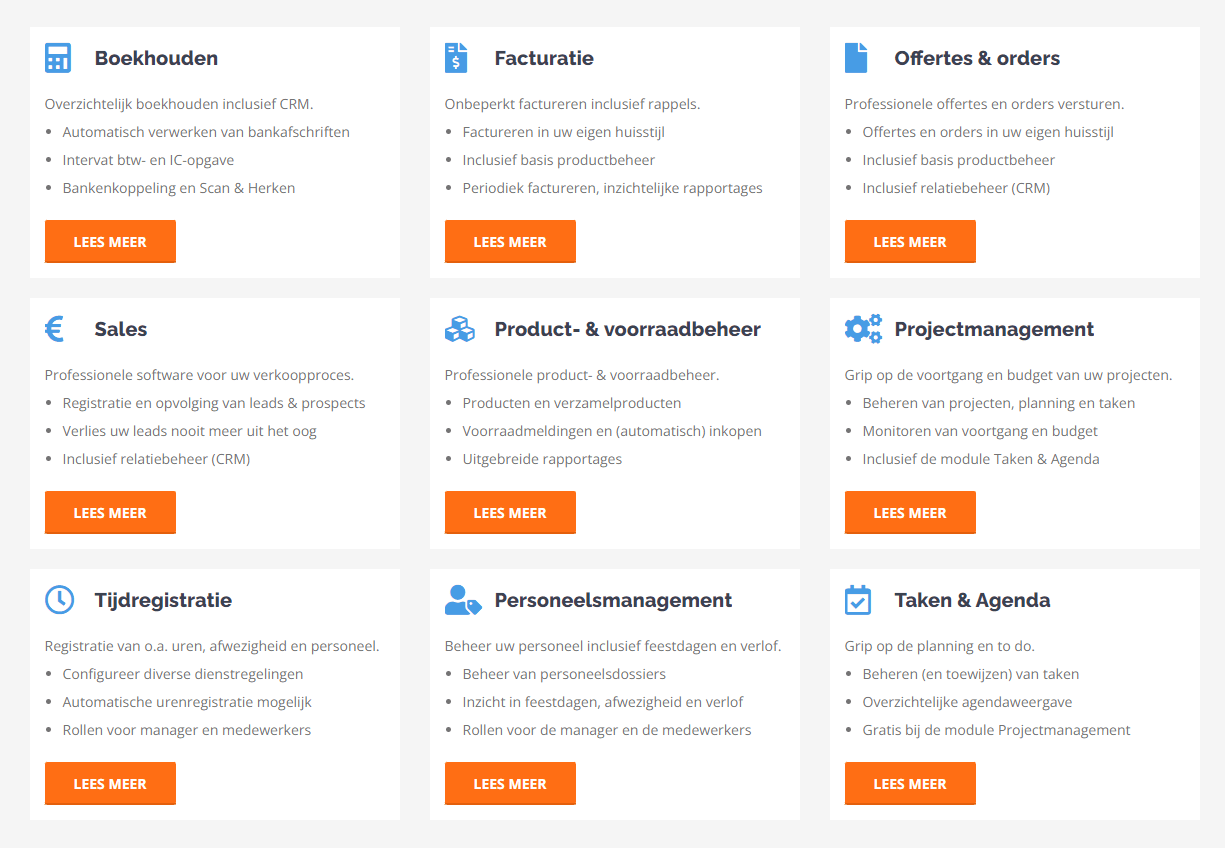Click LEES MEER under Boekhouden
The width and height of the screenshot is (1225, 848).
[x=110, y=241]
